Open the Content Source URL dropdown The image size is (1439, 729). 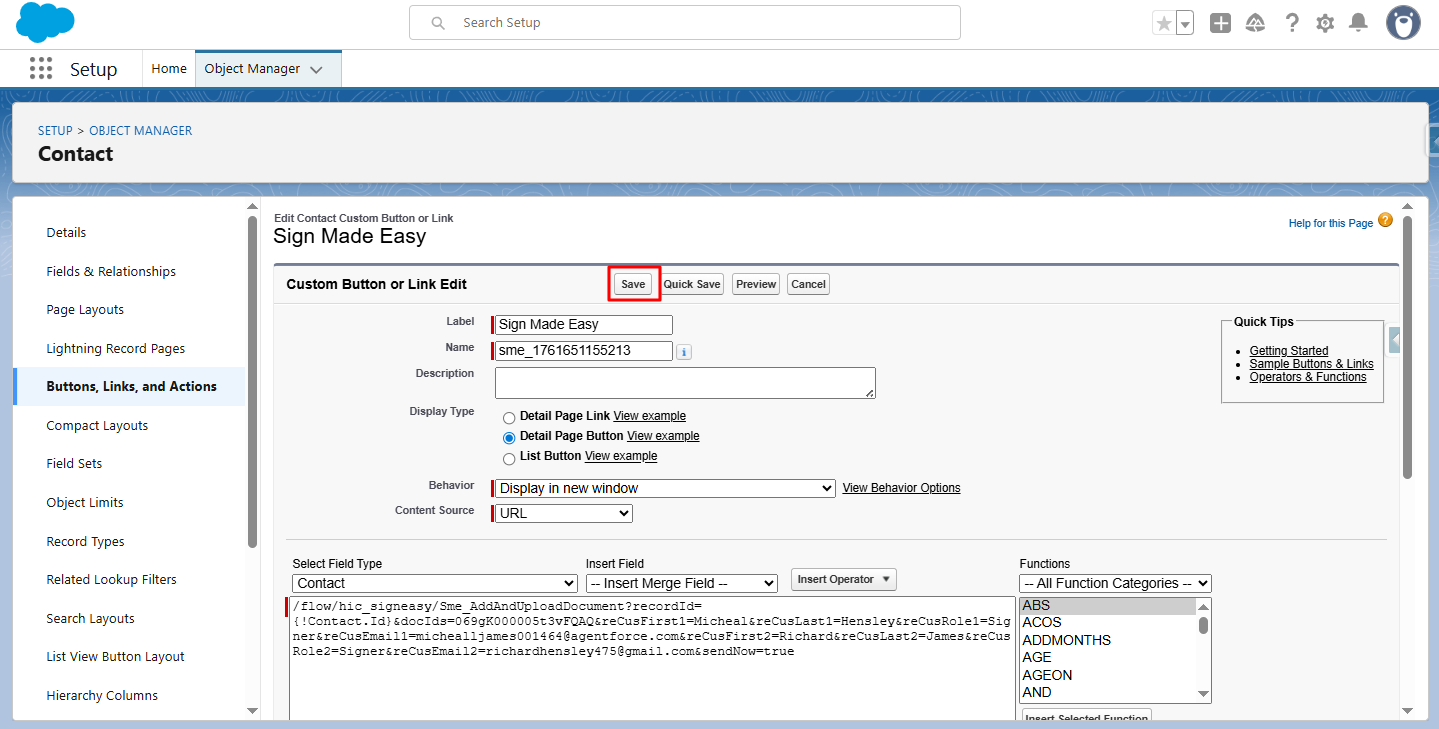565,513
